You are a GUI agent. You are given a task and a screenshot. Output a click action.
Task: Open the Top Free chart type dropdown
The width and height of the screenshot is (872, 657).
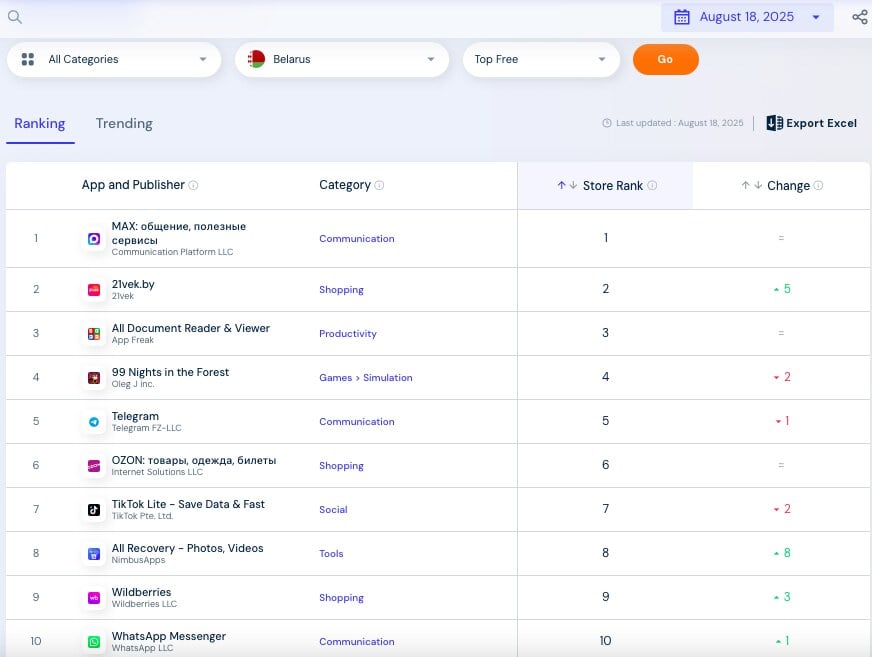tap(541, 59)
